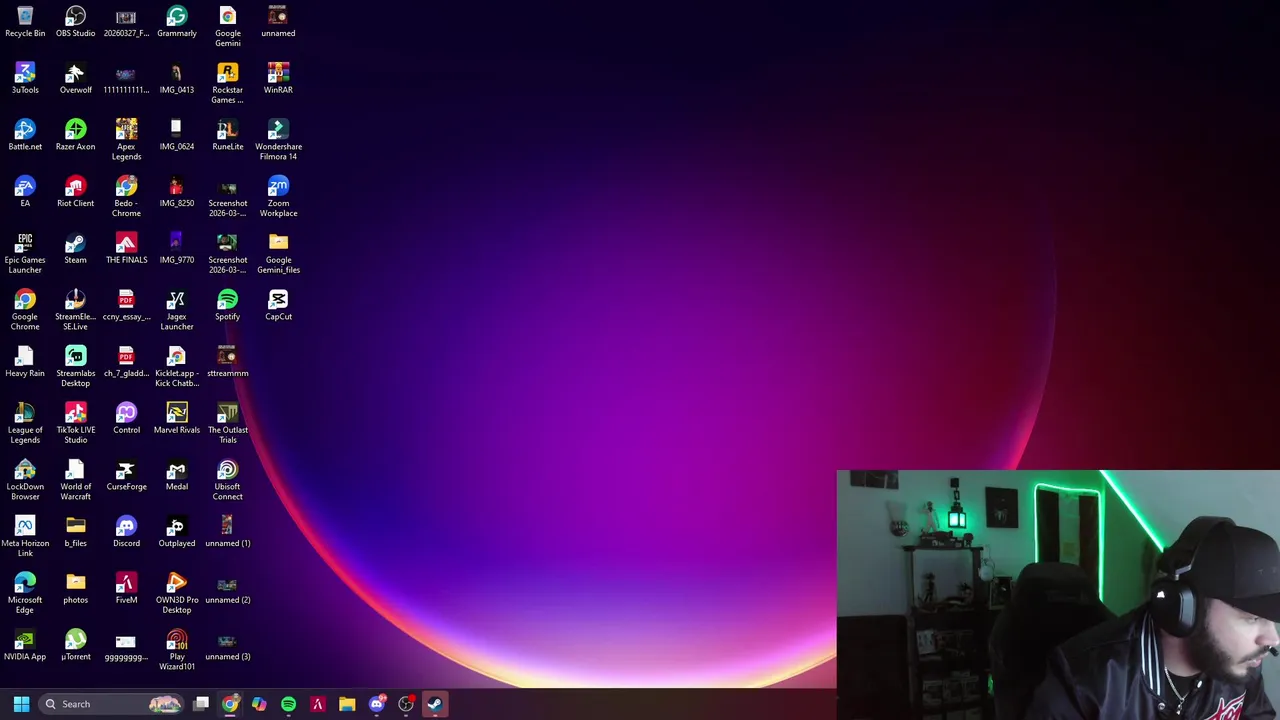
Task: Select the Steam desktop shortcut
Action: tap(75, 248)
